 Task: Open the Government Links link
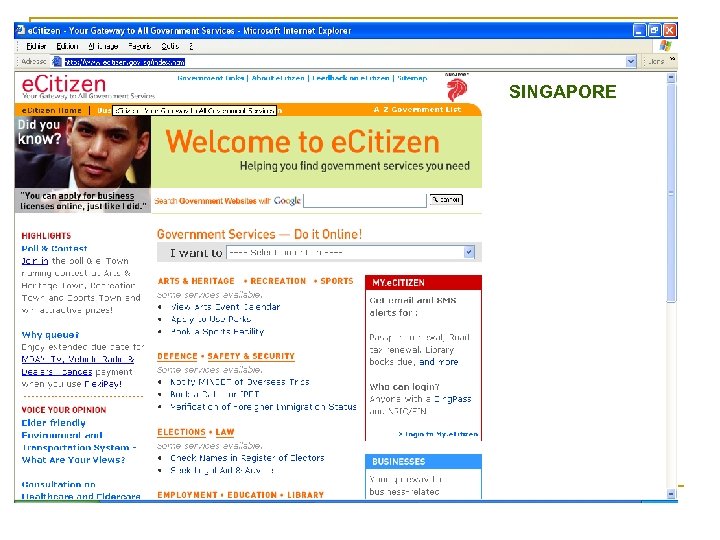pos(210,78)
